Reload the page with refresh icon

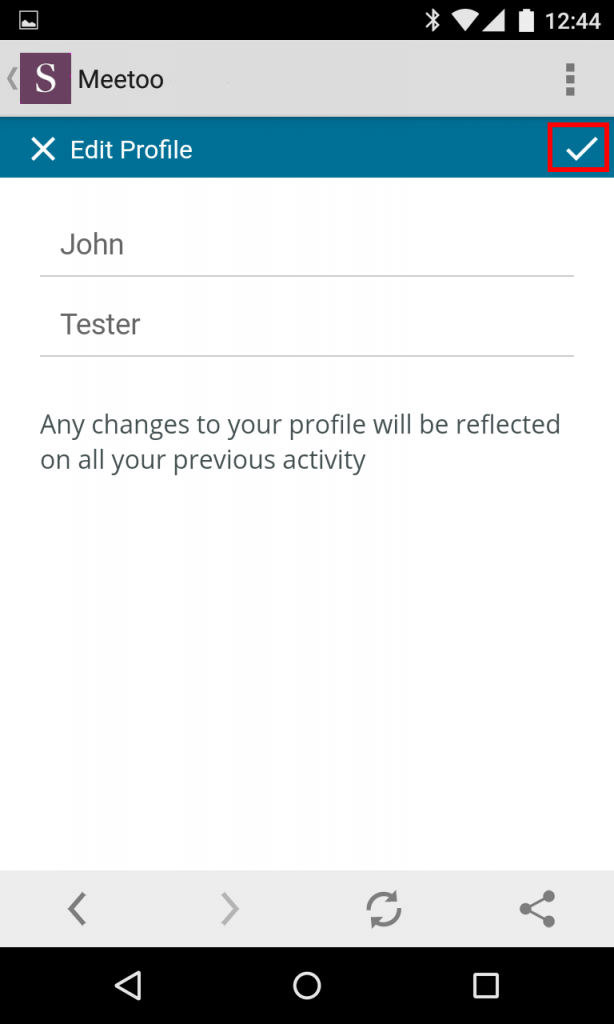pyautogui.click(x=383, y=909)
